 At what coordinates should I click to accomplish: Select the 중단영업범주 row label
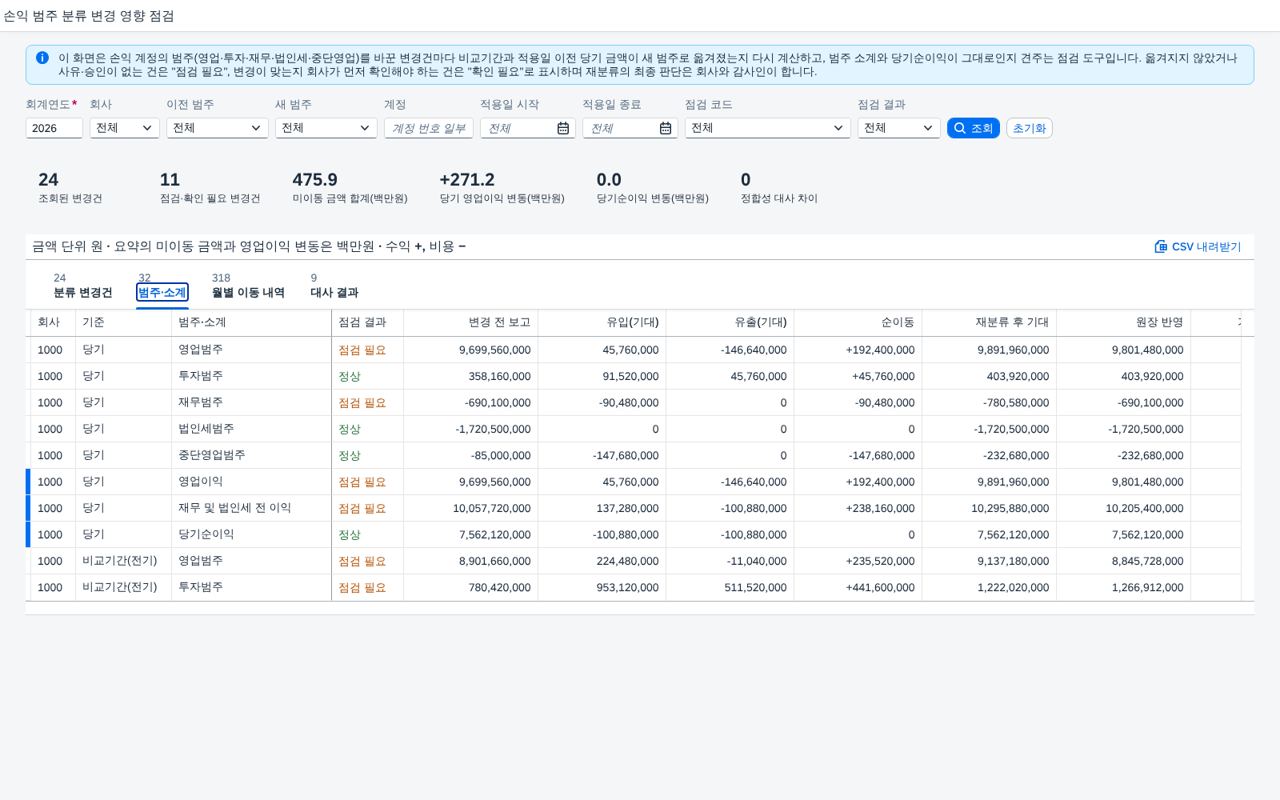pyautogui.click(x=211, y=455)
